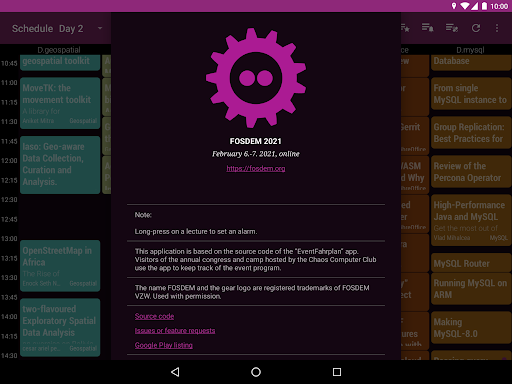Open the starred lectures list icon
512x384 pixels.
[x=405, y=28]
